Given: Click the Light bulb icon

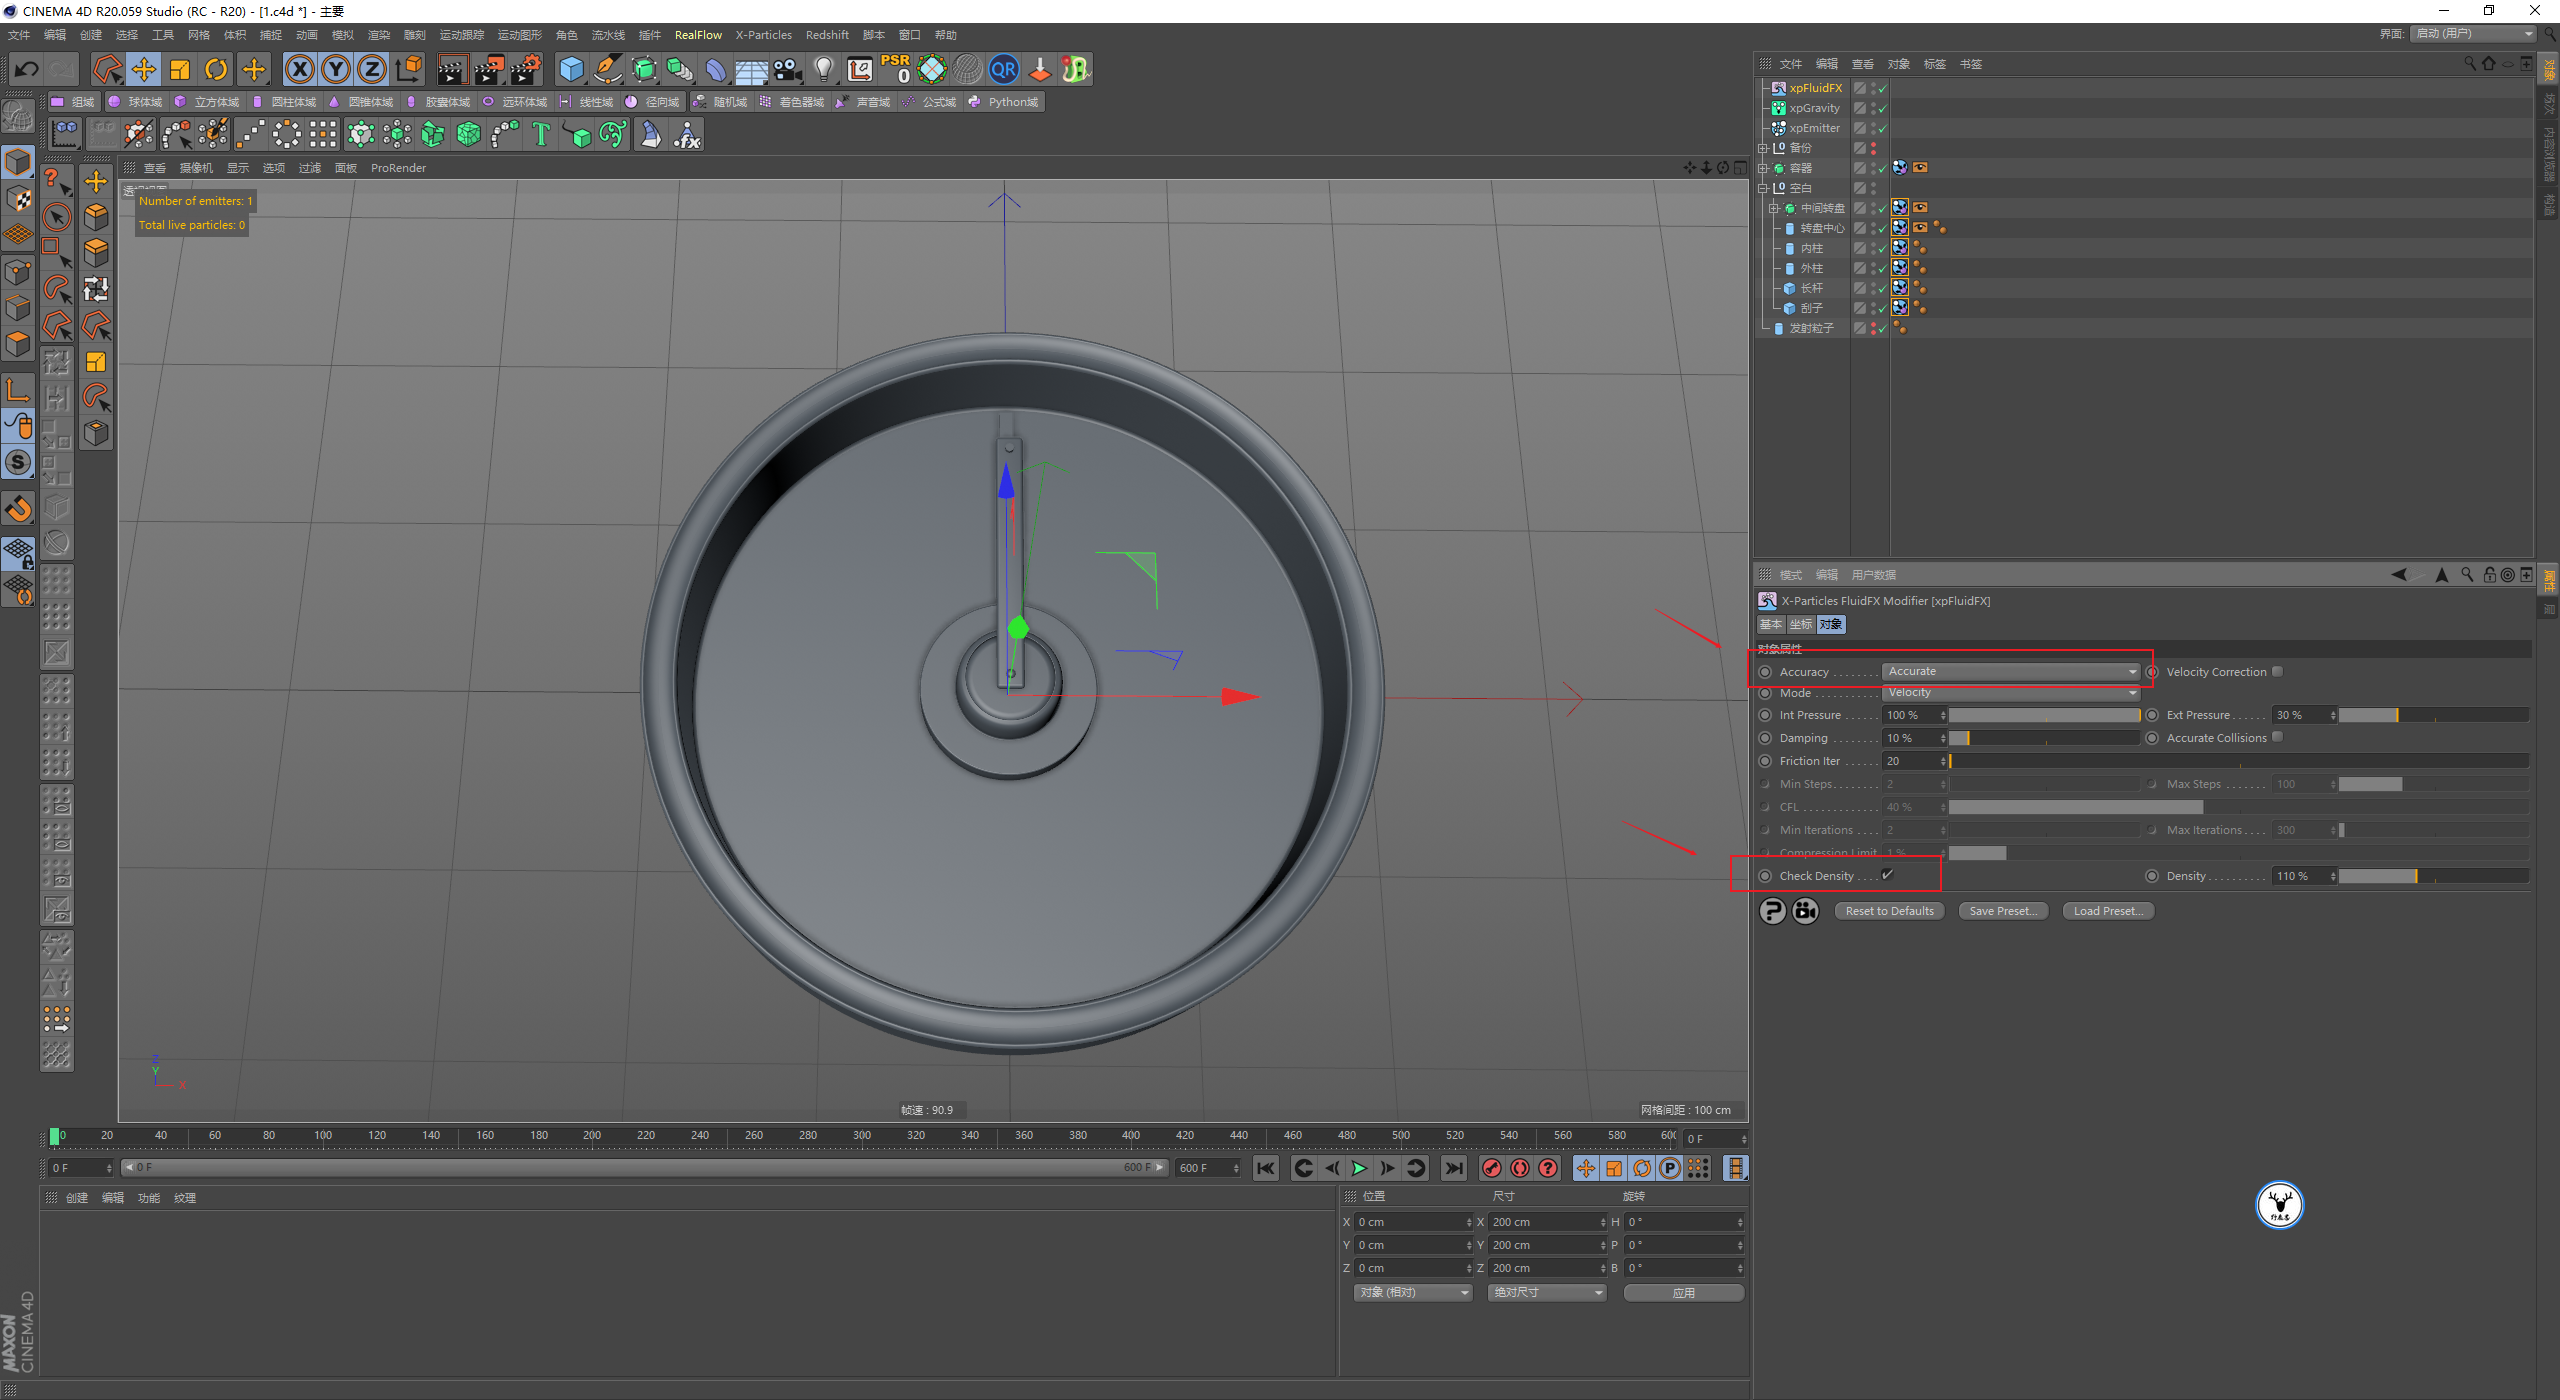Looking at the screenshot, I should click(823, 69).
